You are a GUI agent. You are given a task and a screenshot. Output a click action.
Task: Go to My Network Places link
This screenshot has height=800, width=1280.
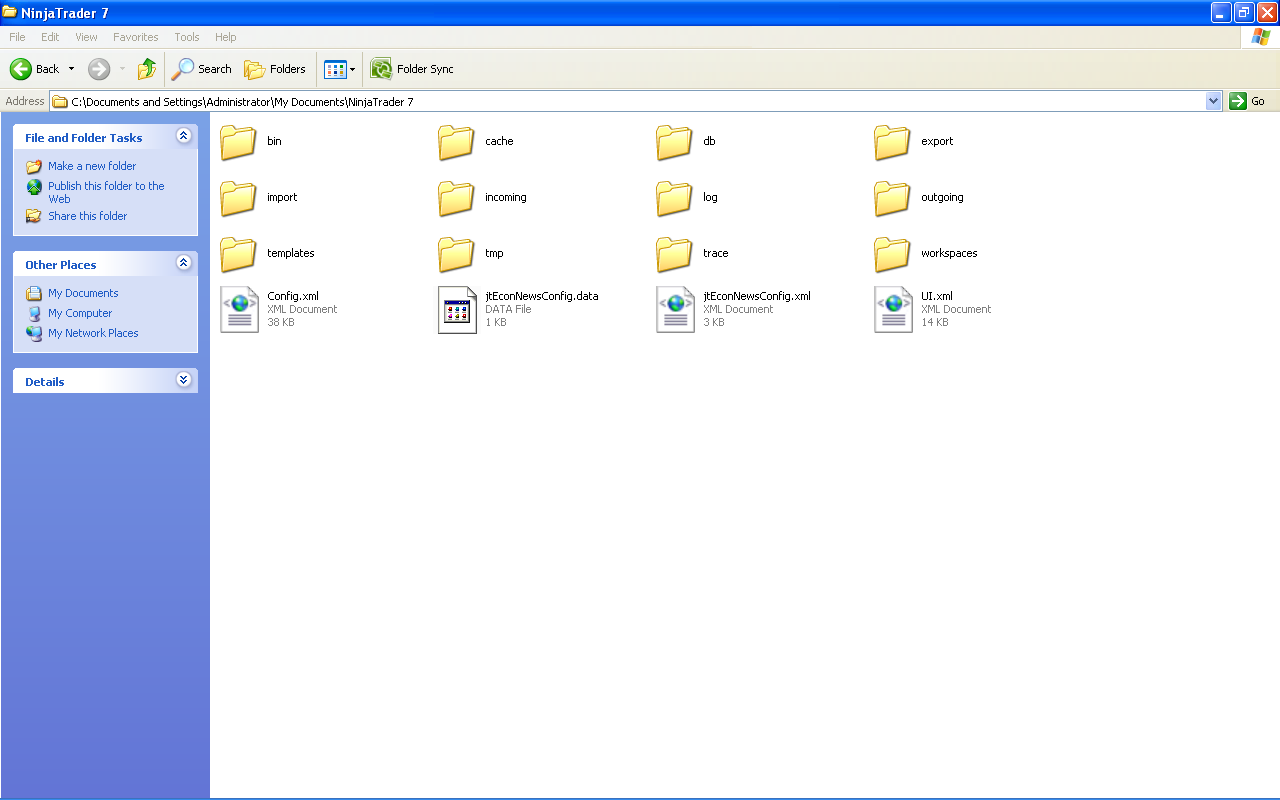93,333
